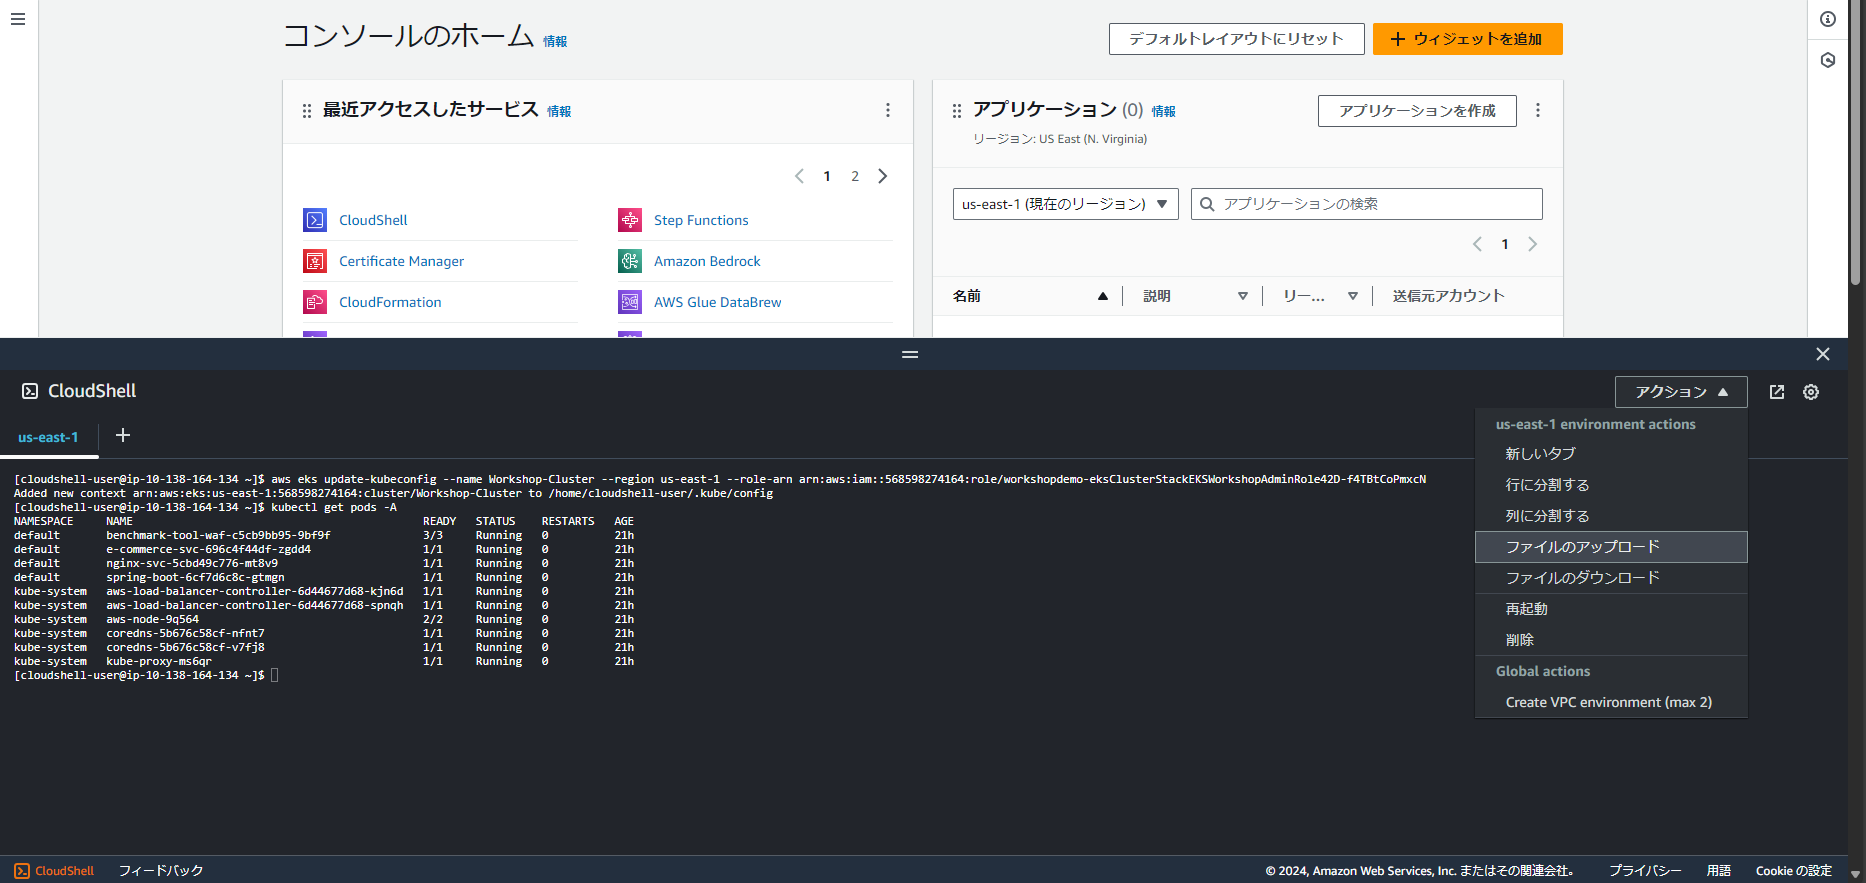Go to previous page of recent services
The height and width of the screenshot is (883, 1866).
[799, 176]
